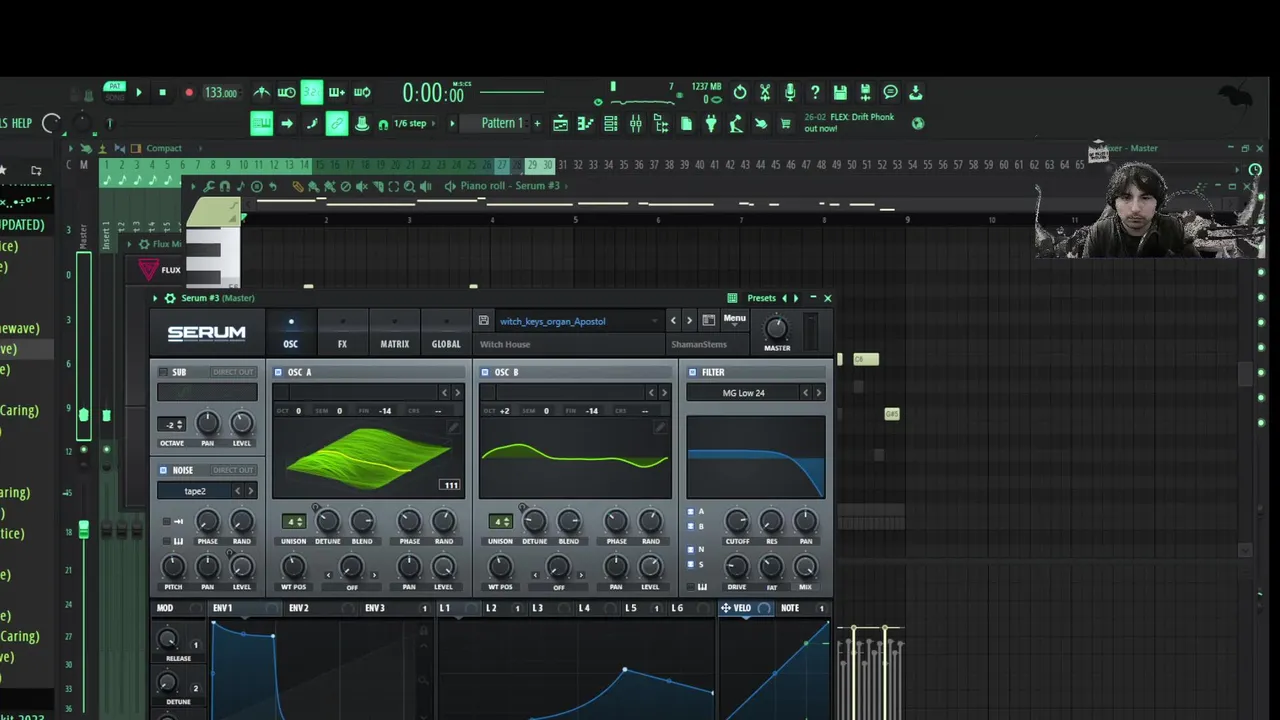Select next OSC A wavetable arrow
This screenshot has width=1280, height=720.
coord(458,393)
